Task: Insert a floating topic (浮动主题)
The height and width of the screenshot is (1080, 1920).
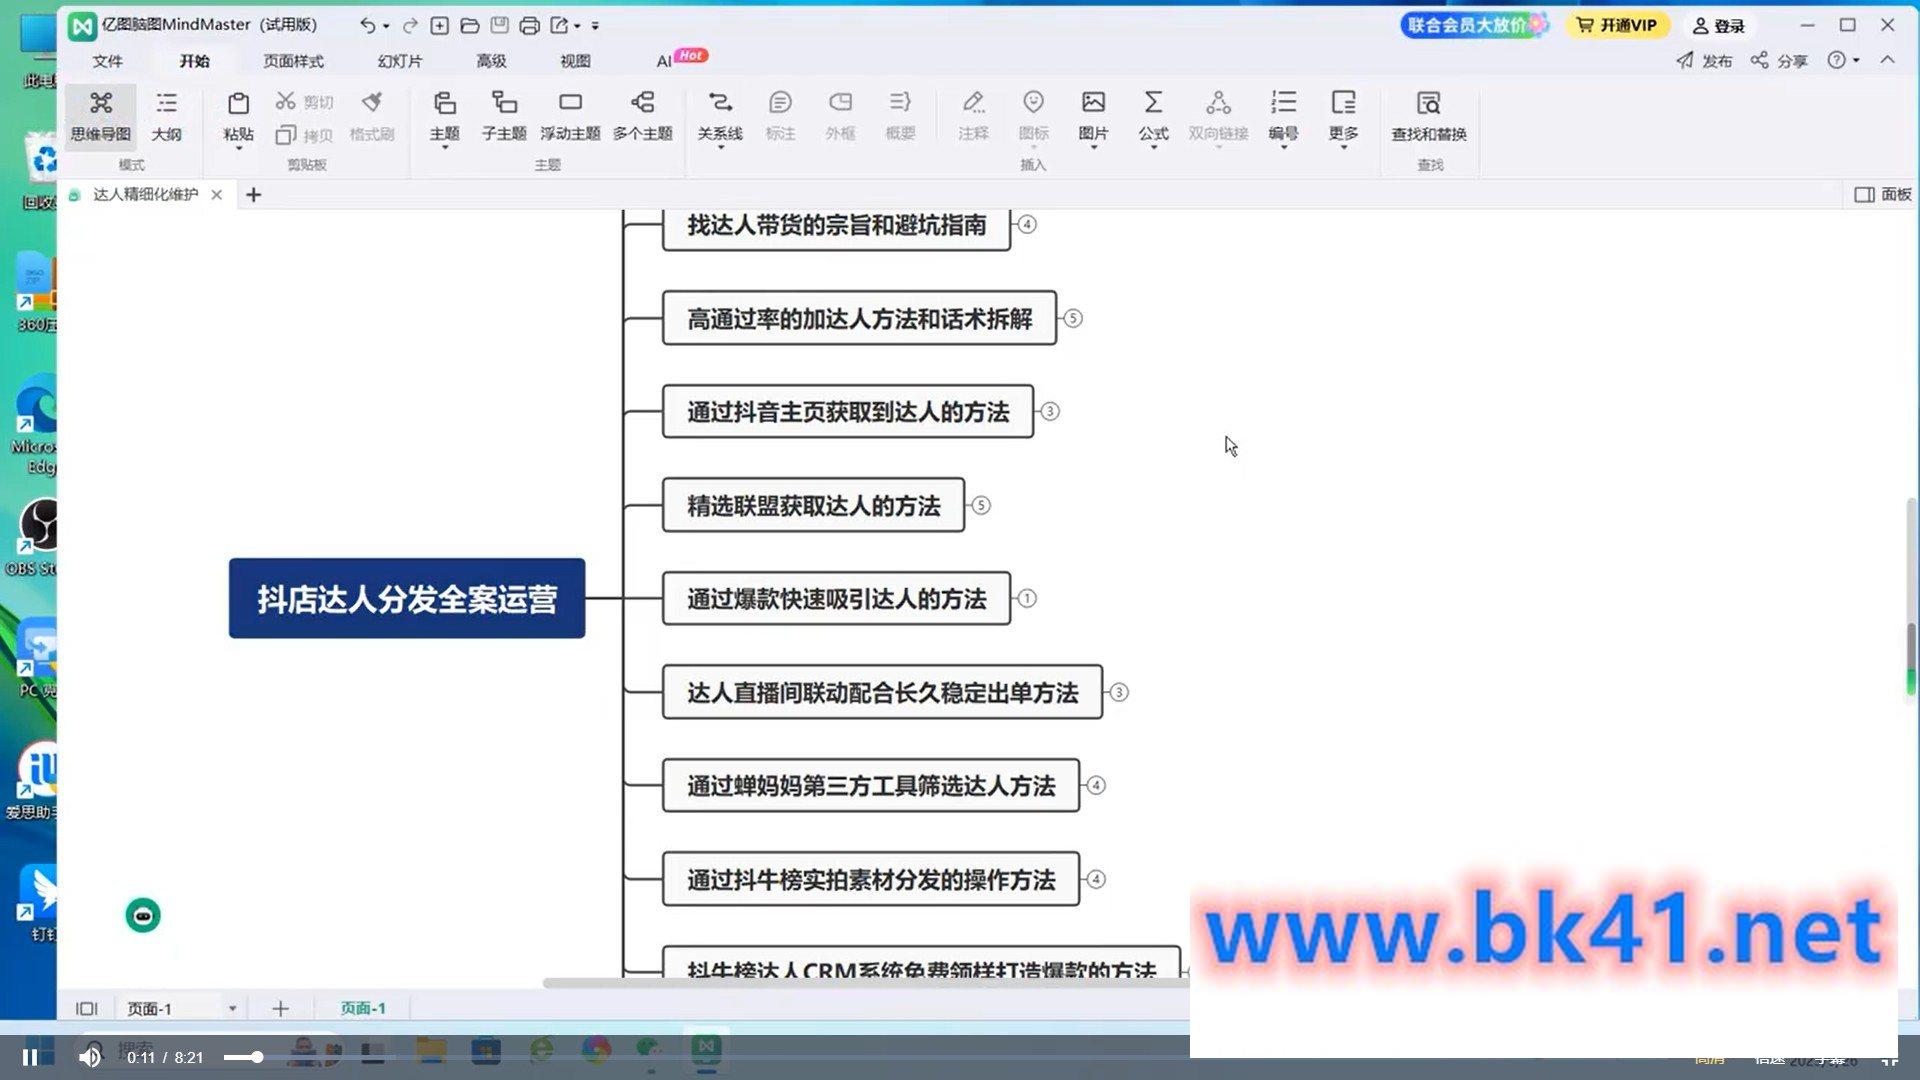Action: (570, 116)
